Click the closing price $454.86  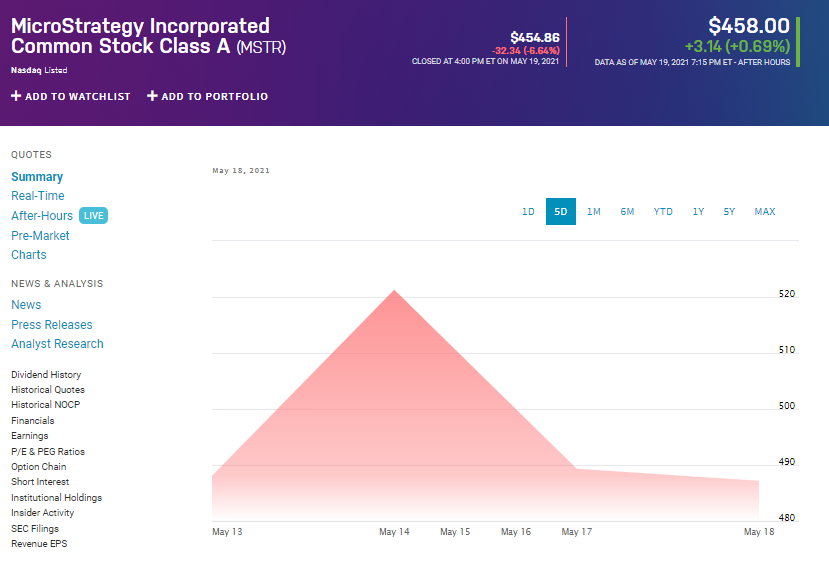tap(535, 38)
